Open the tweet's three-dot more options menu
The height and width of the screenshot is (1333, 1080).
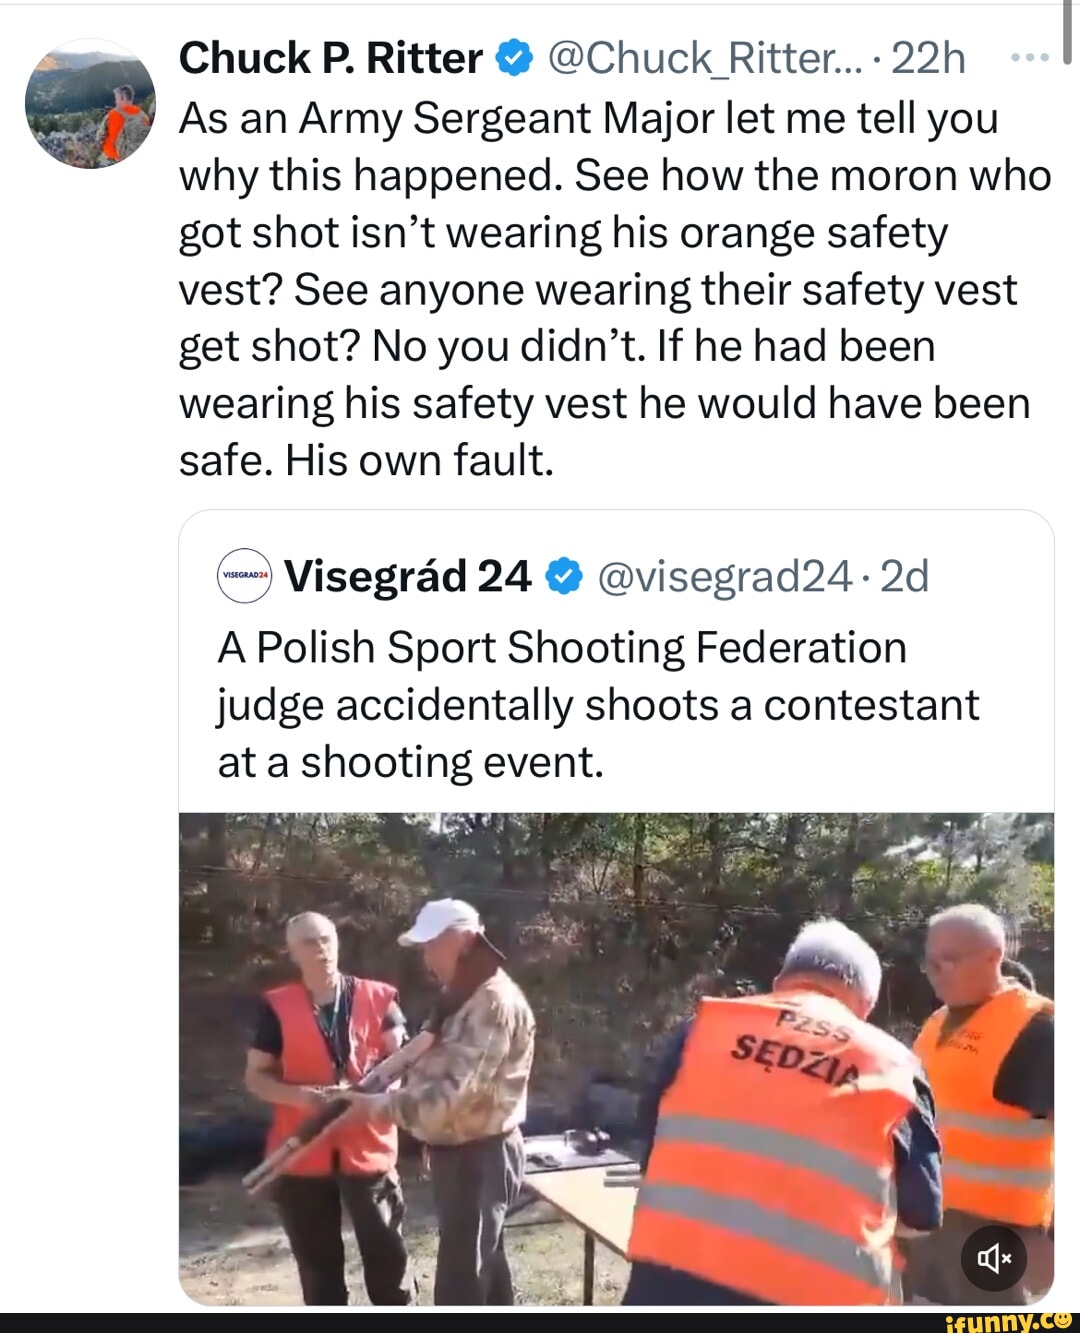click(x=1029, y=58)
